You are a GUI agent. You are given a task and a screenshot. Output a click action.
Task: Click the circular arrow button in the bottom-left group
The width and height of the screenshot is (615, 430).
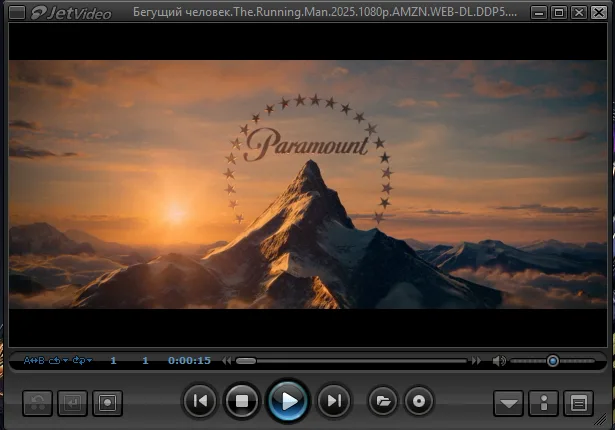pyautogui.click(x=38, y=403)
